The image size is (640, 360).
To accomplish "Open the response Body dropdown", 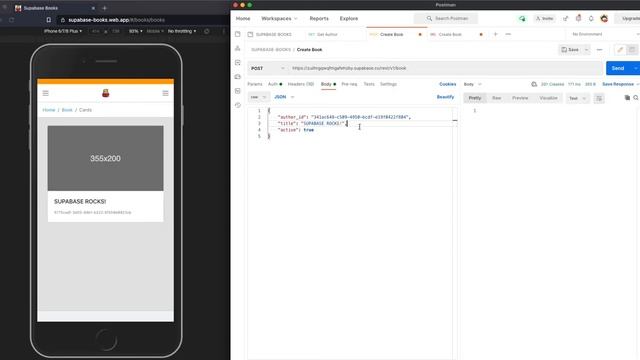I will pos(473,84).
